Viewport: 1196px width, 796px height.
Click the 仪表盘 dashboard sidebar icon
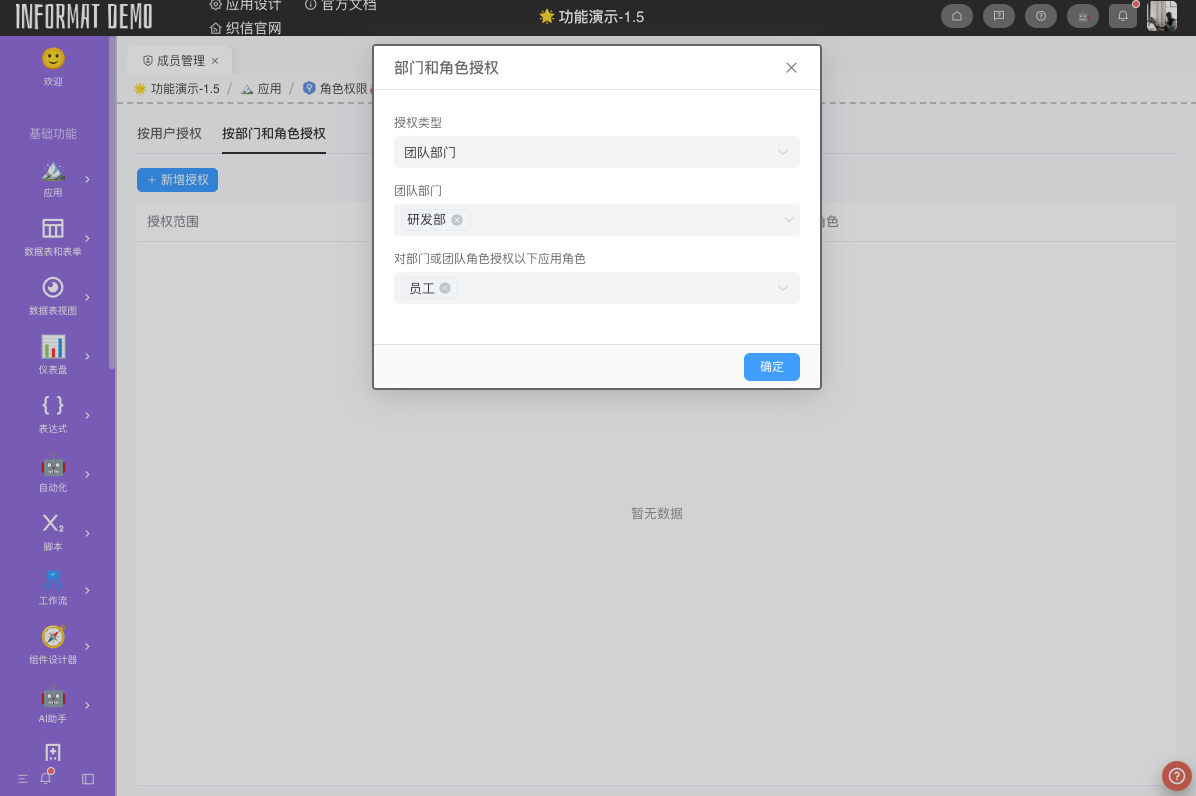(x=53, y=347)
